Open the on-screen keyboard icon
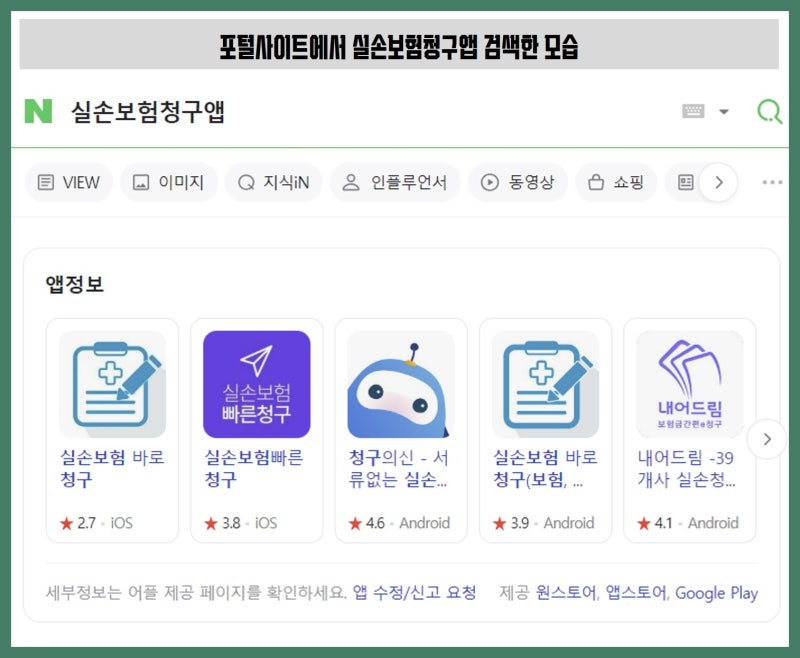The width and height of the screenshot is (800, 658). tap(693, 111)
